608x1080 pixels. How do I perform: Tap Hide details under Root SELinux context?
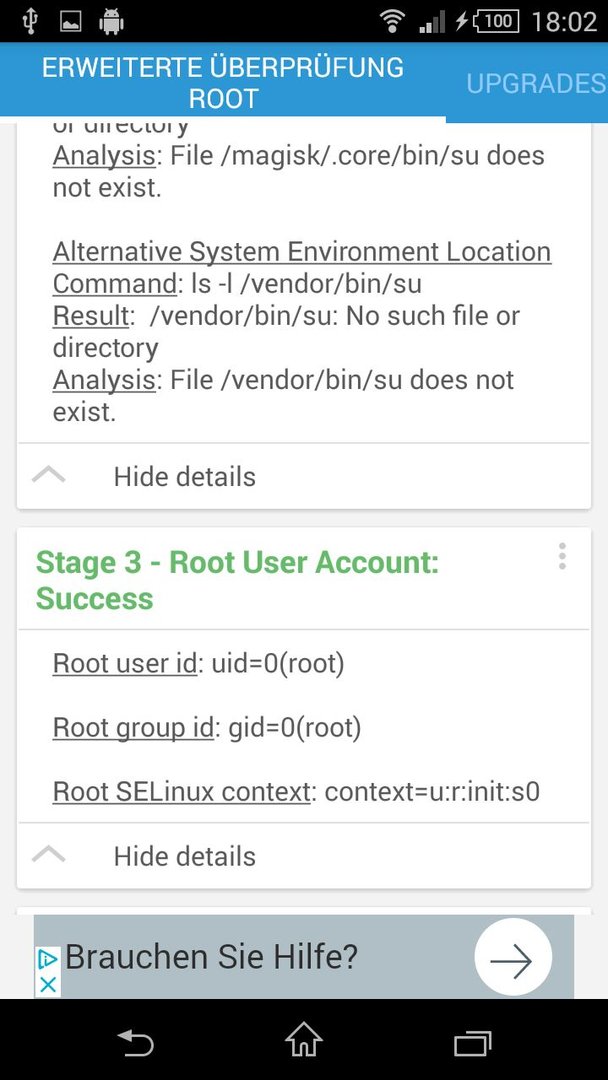(x=185, y=856)
